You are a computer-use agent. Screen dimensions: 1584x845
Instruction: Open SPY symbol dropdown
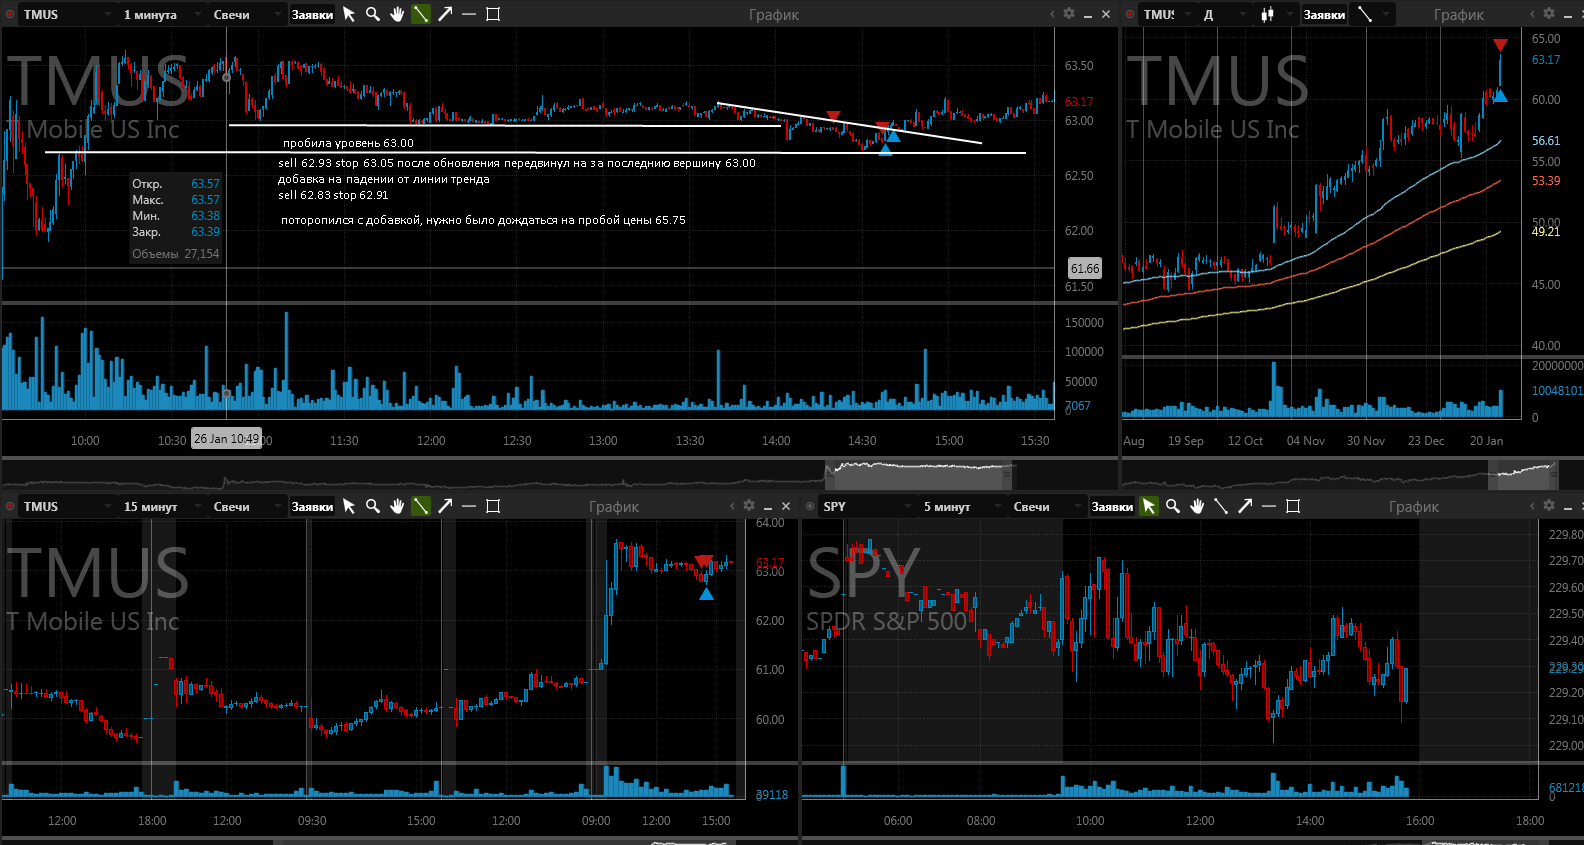click(x=867, y=506)
